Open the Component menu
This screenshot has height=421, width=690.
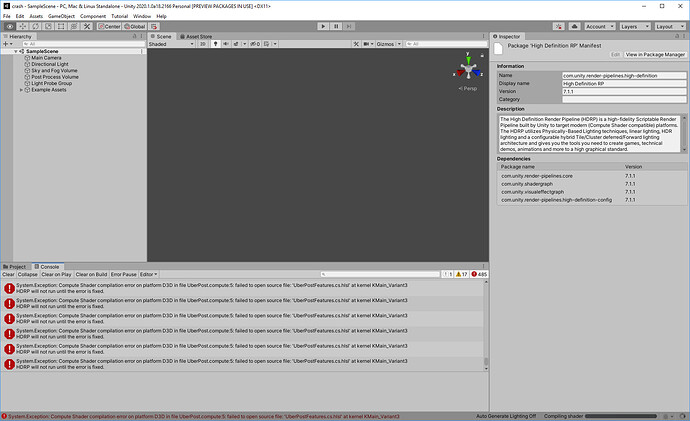pyautogui.click(x=93, y=16)
